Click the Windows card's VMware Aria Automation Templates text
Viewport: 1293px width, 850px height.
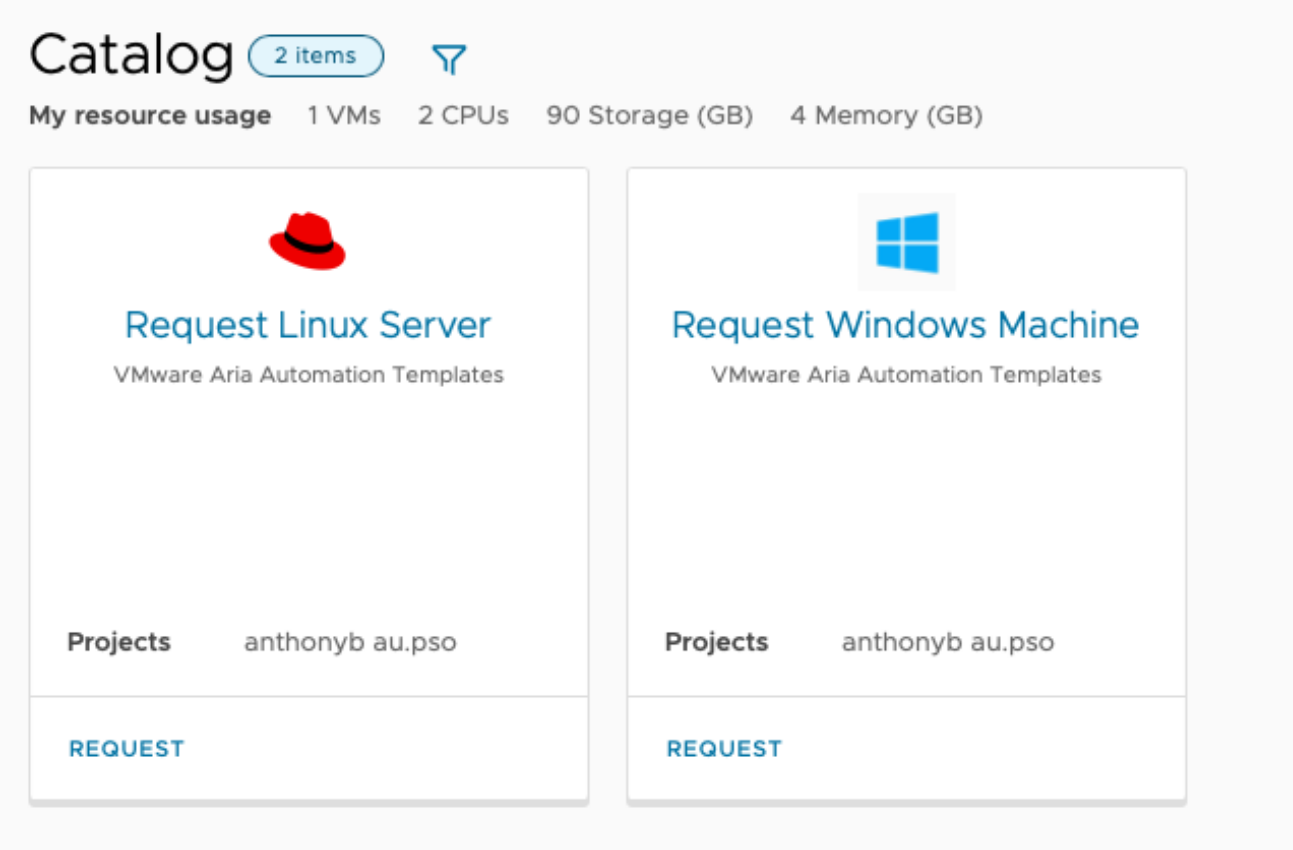point(906,375)
